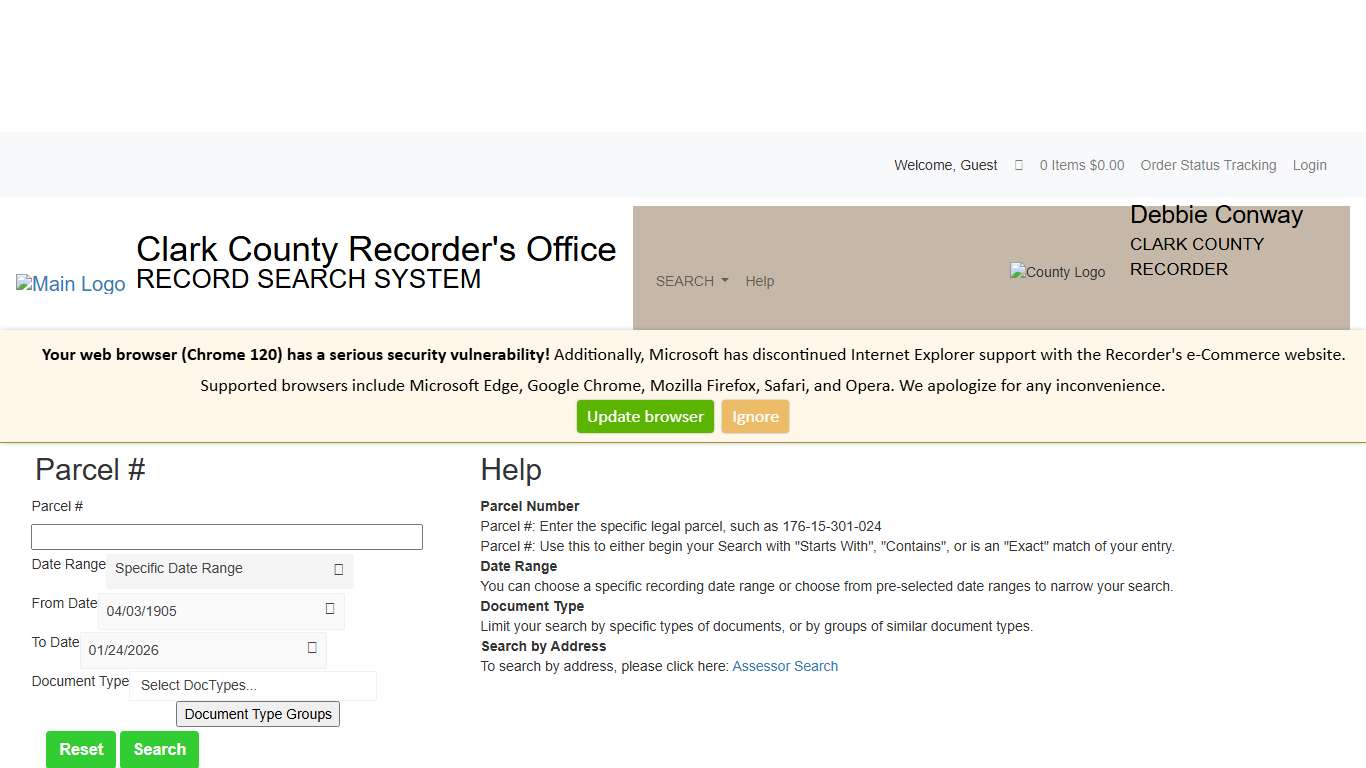Expand the Date Range dropdown
The height and width of the screenshot is (768, 1366).
[x=229, y=569]
